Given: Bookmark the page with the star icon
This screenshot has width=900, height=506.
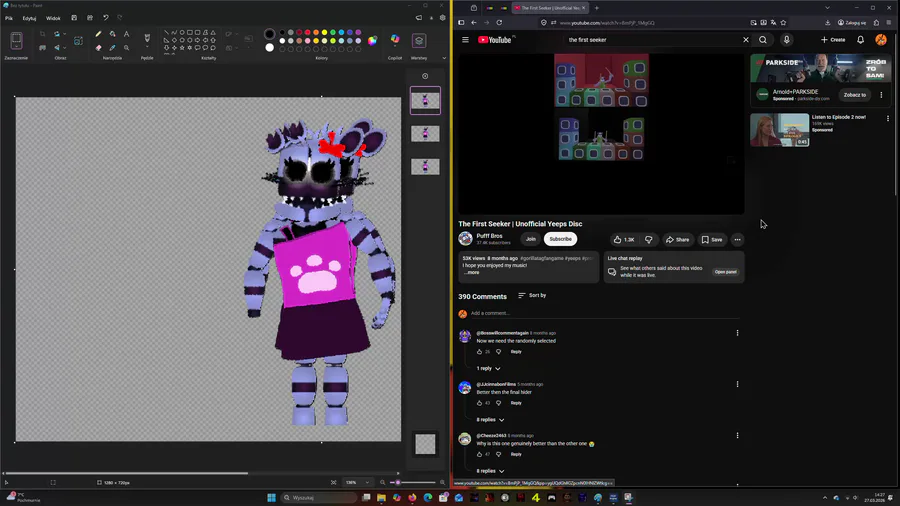Looking at the screenshot, I should pos(783,23).
